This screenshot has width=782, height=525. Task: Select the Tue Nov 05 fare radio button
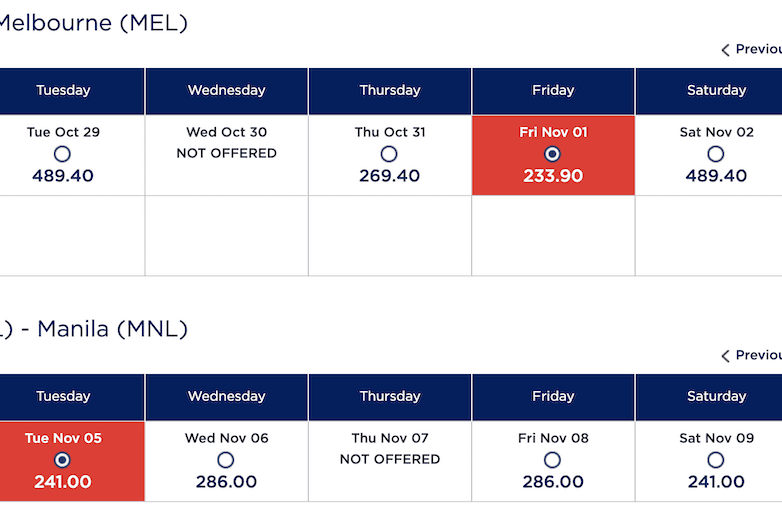63,460
